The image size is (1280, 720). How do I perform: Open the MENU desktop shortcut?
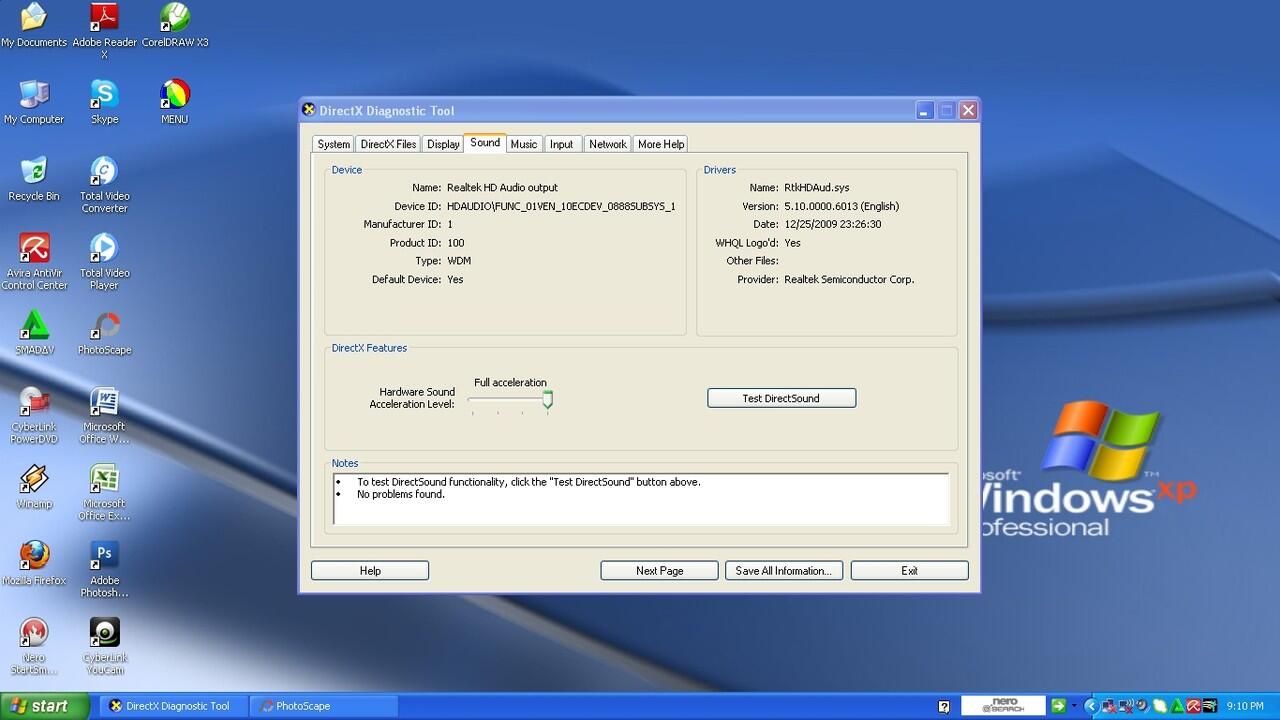click(175, 102)
